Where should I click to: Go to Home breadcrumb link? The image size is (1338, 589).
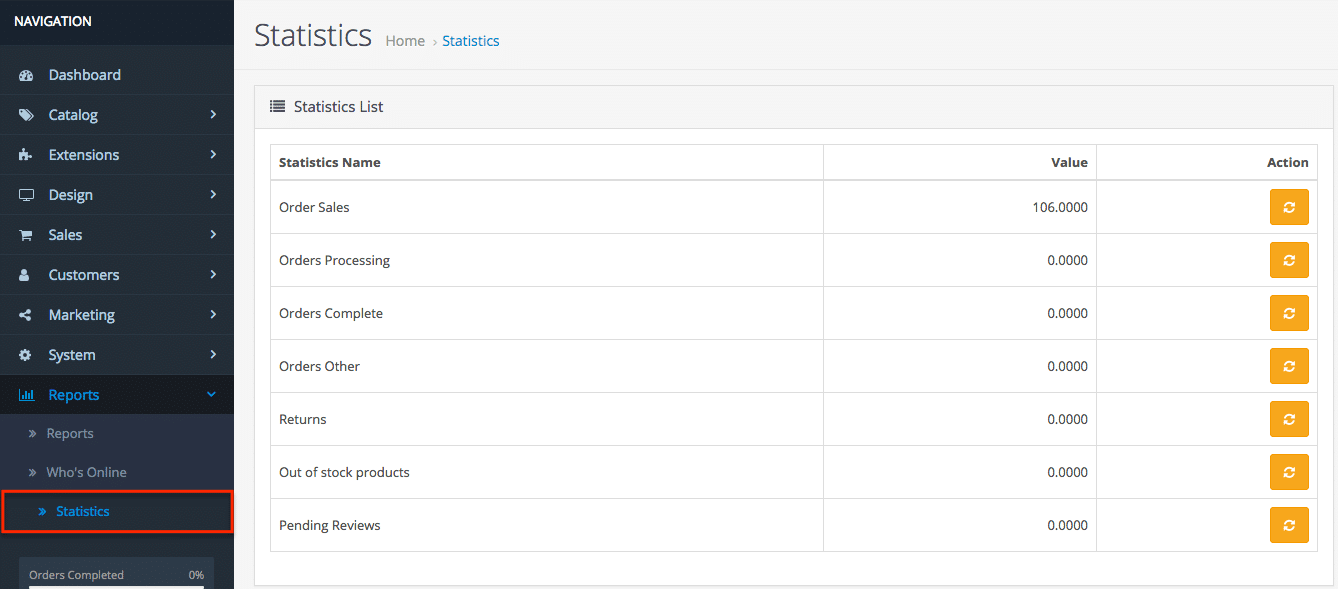pos(405,41)
